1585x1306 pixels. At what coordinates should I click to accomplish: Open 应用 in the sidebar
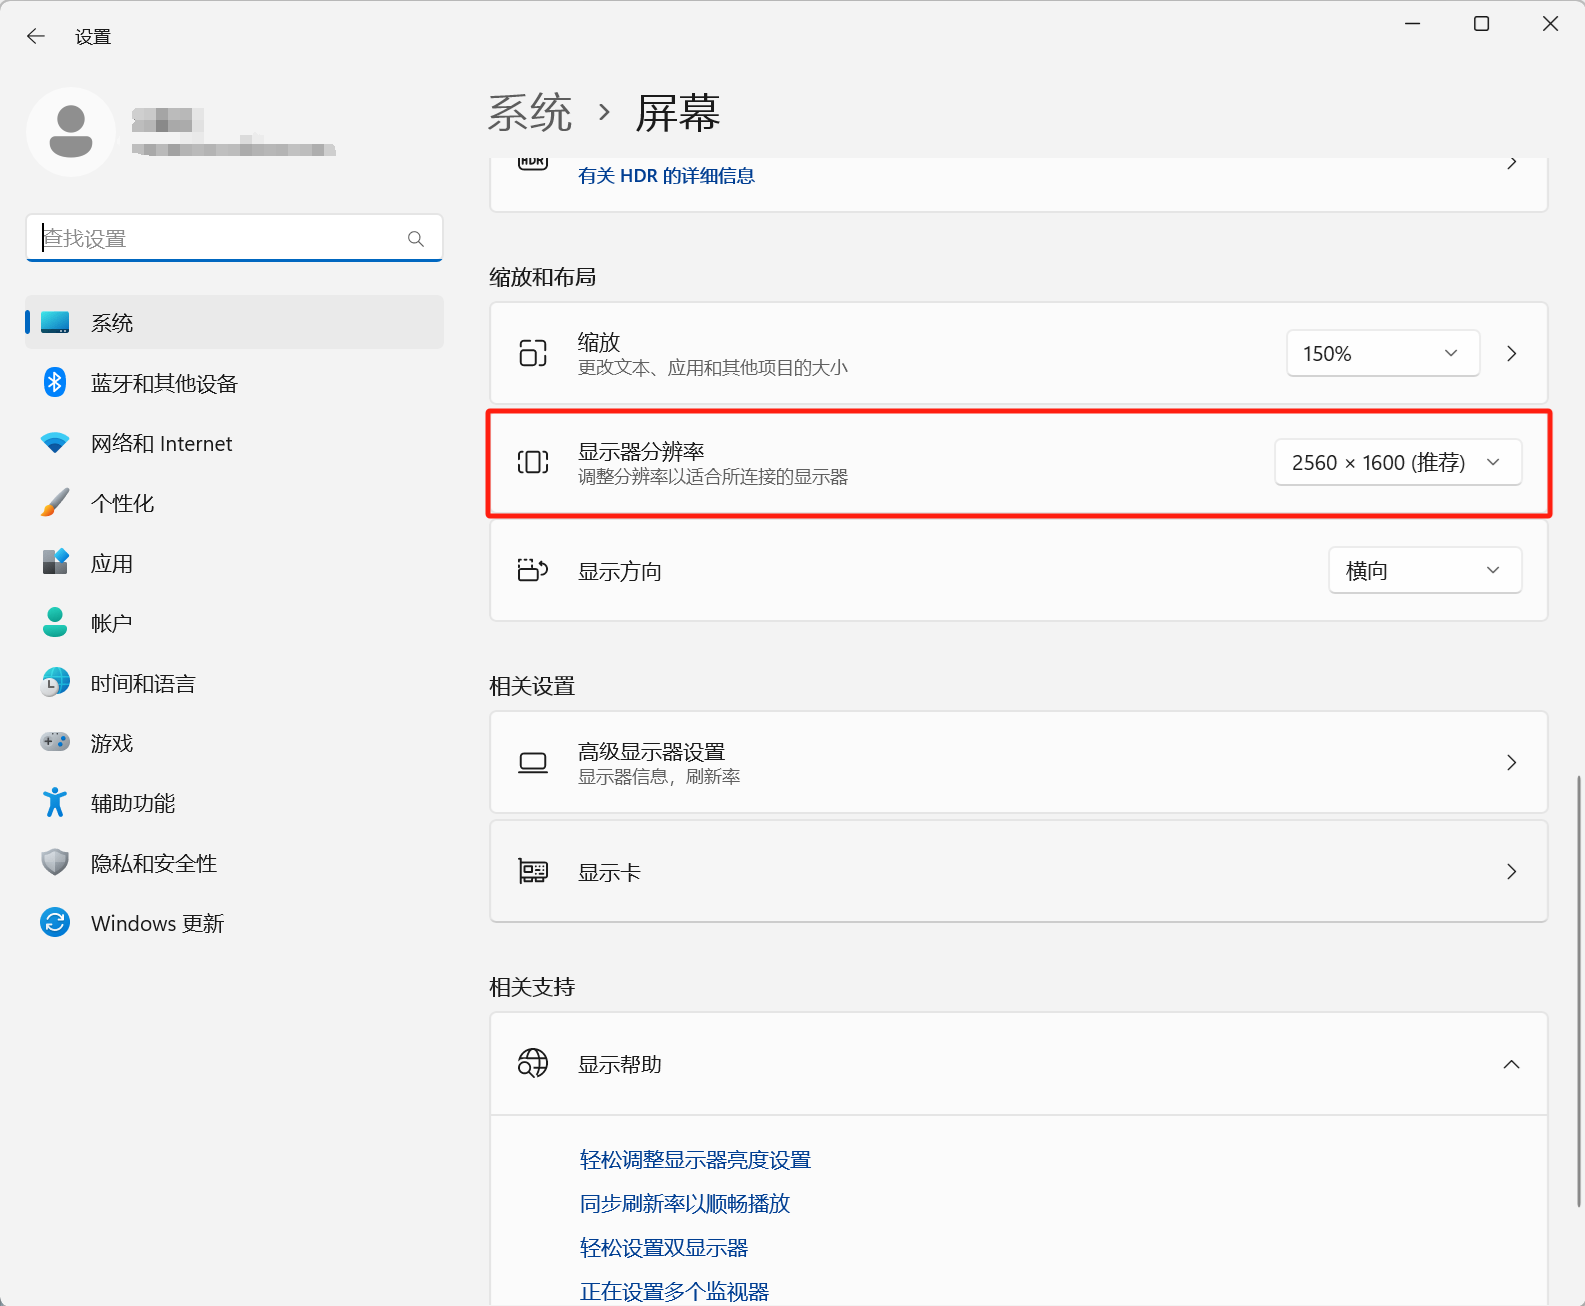(234, 562)
